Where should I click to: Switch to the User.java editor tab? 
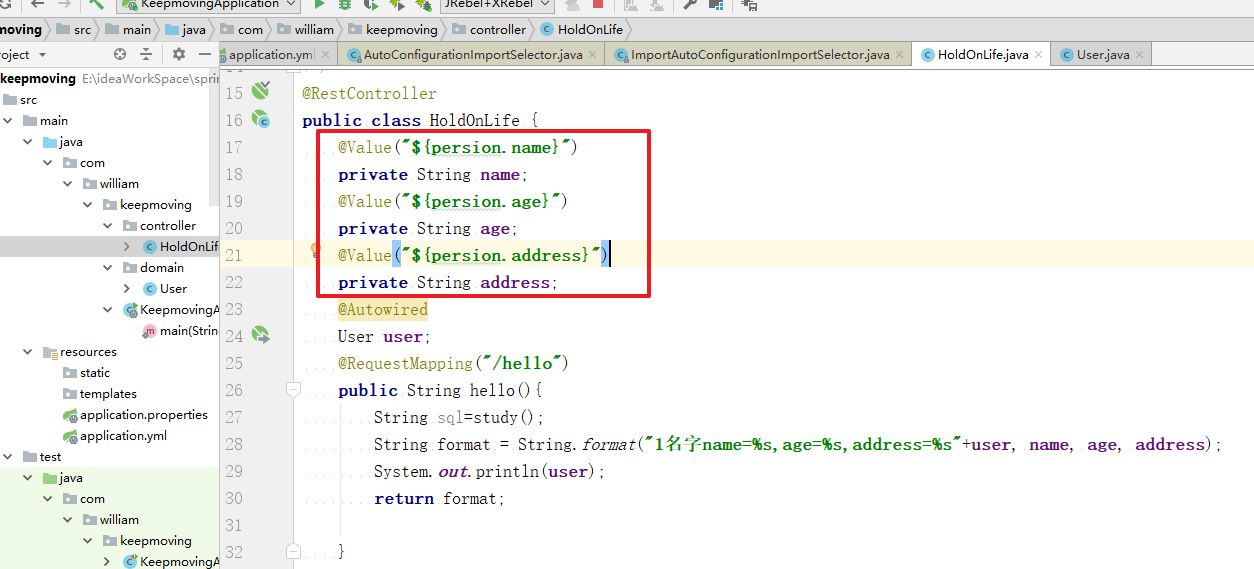[x=1103, y=55]
